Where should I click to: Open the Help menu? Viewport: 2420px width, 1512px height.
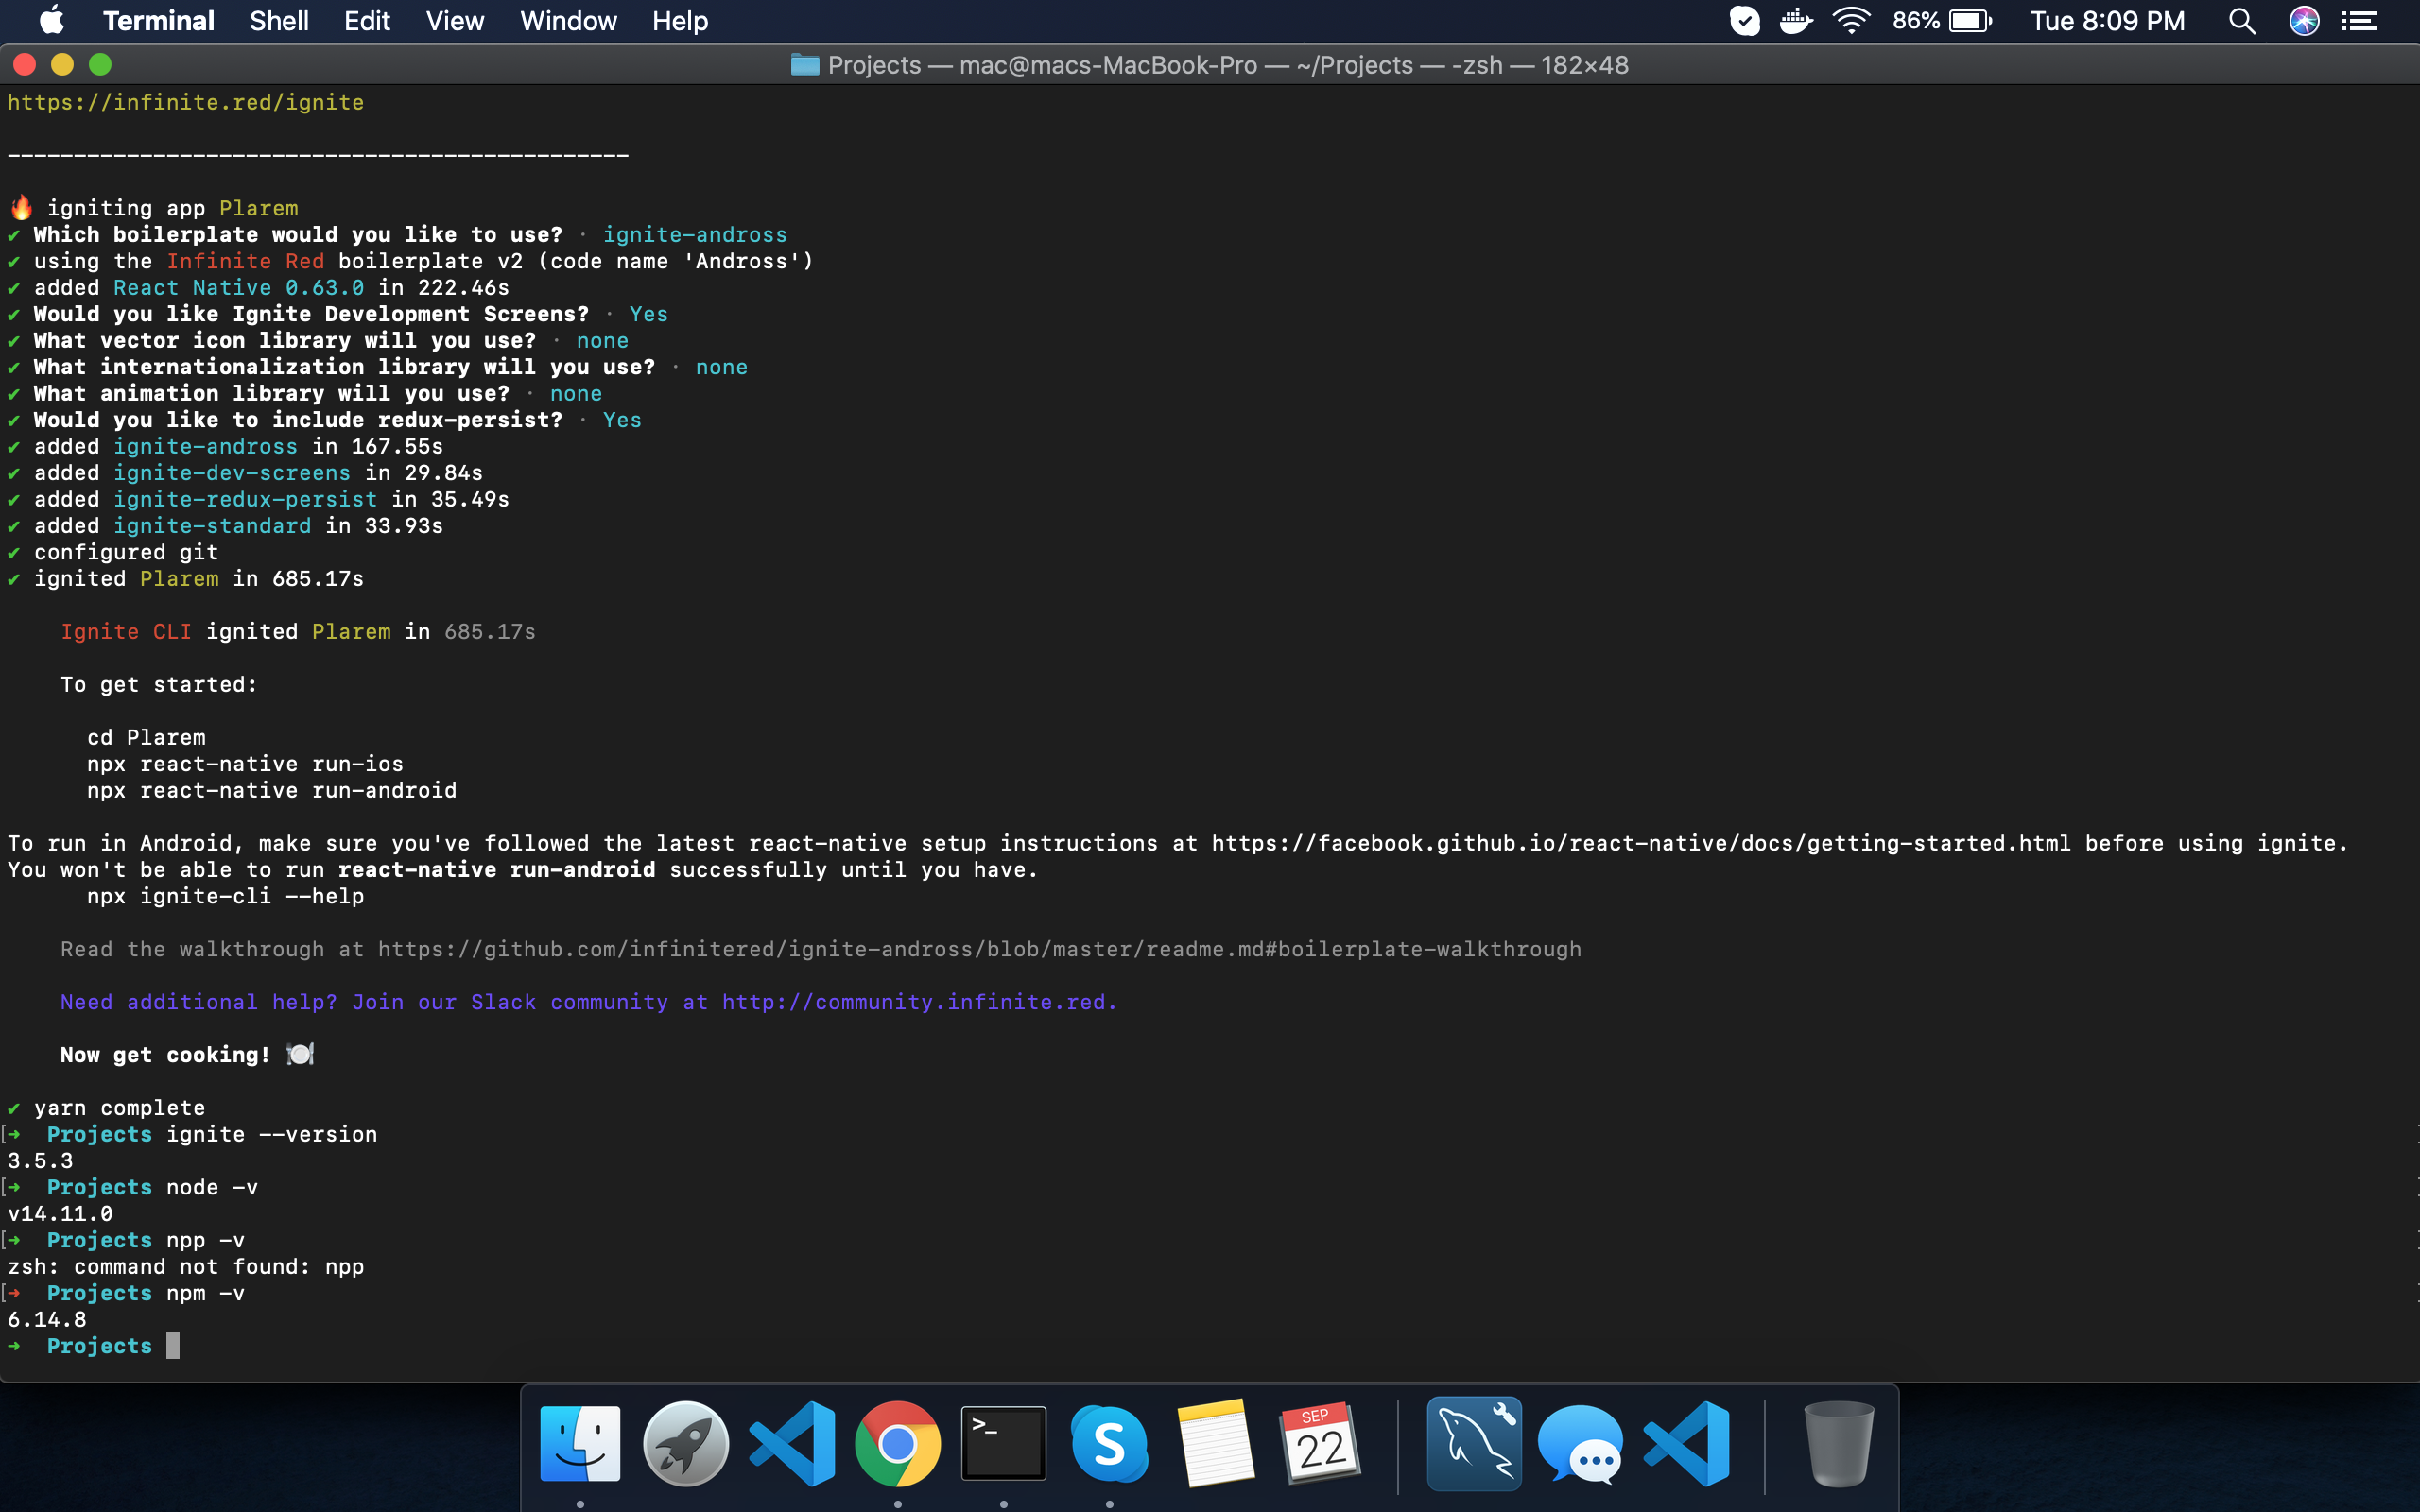(680, 20)
